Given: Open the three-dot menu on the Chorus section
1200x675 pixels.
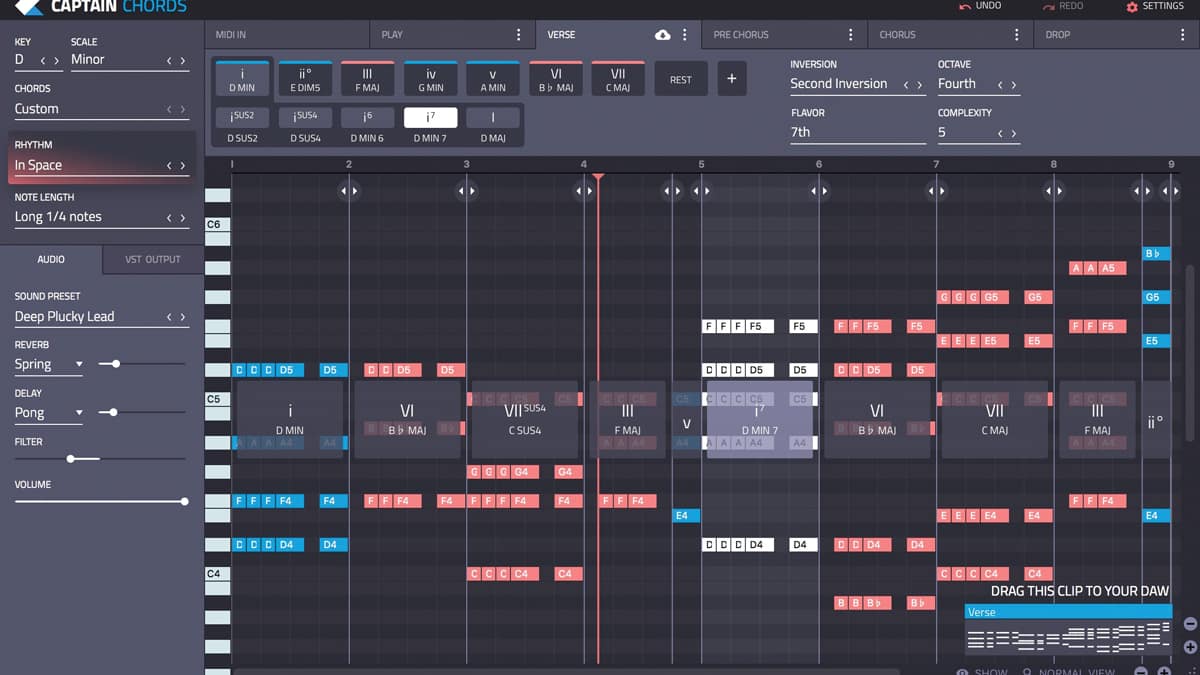Looking at the screenshot, I should (x=1018, y=34).
